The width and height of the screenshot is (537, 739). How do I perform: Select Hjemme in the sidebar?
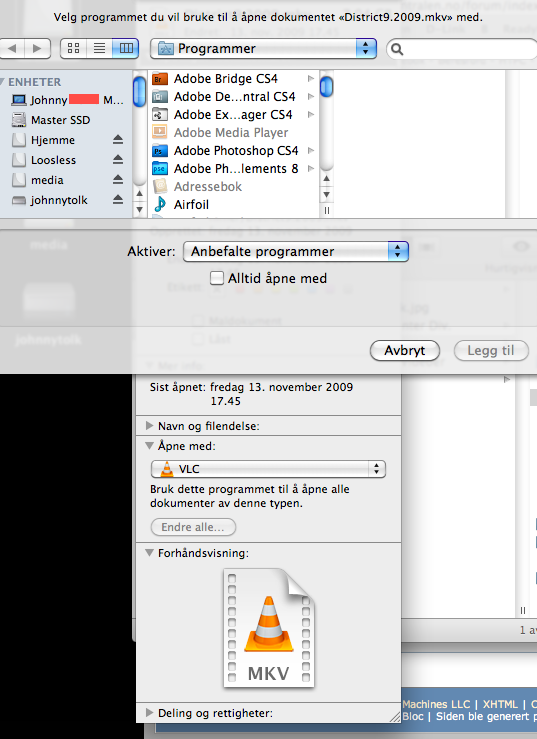(53, 140)
